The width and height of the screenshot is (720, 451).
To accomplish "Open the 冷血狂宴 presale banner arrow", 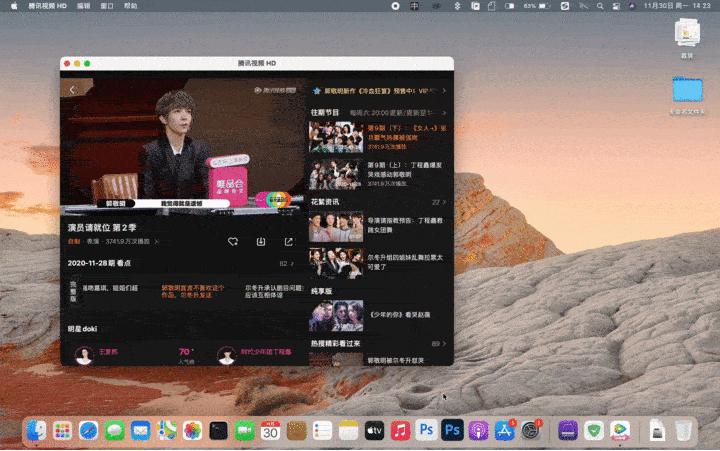I will pyautogui.click(x=444, y=91).
